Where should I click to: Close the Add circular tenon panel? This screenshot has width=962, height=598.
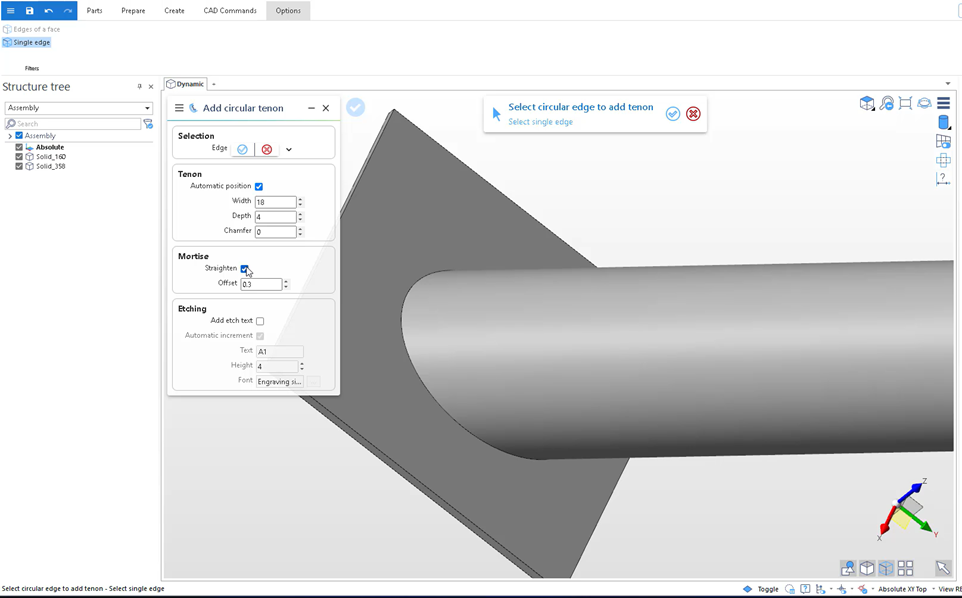(326, 108)
